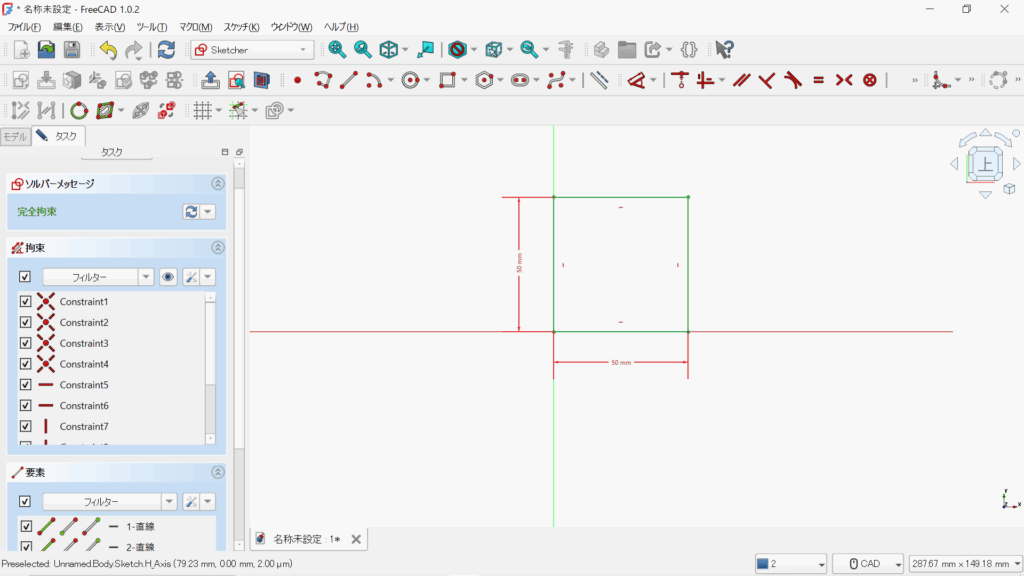The height and width of the screenshot is (576, 1024).
Task: Click the constraints フィルター button
Action: 97,277
